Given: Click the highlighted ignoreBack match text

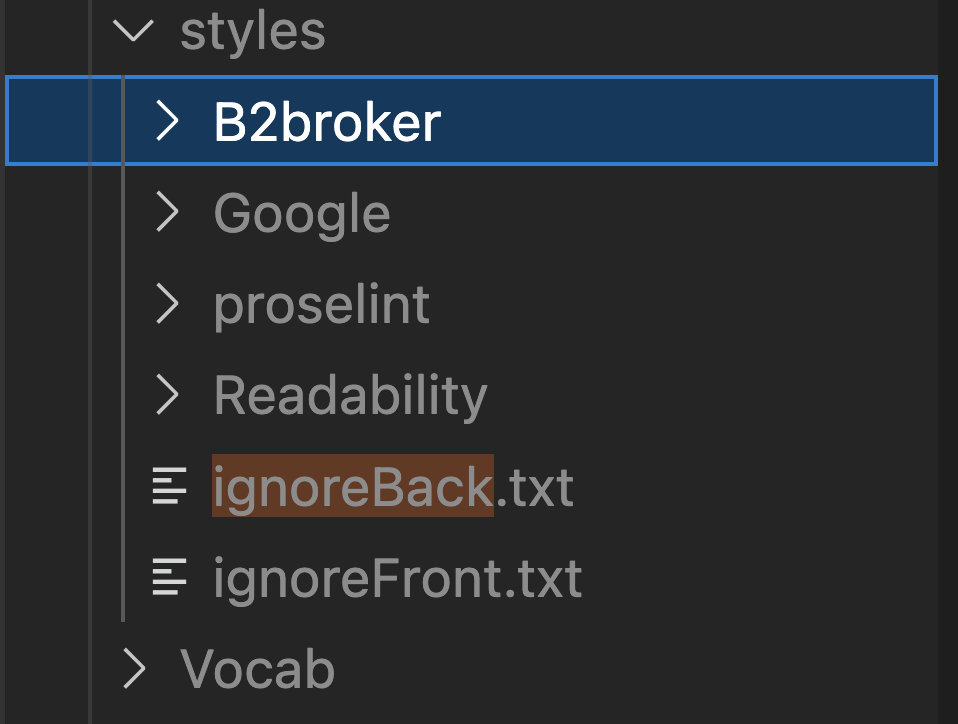Looking at the screenshot, I should pos(352,487).
